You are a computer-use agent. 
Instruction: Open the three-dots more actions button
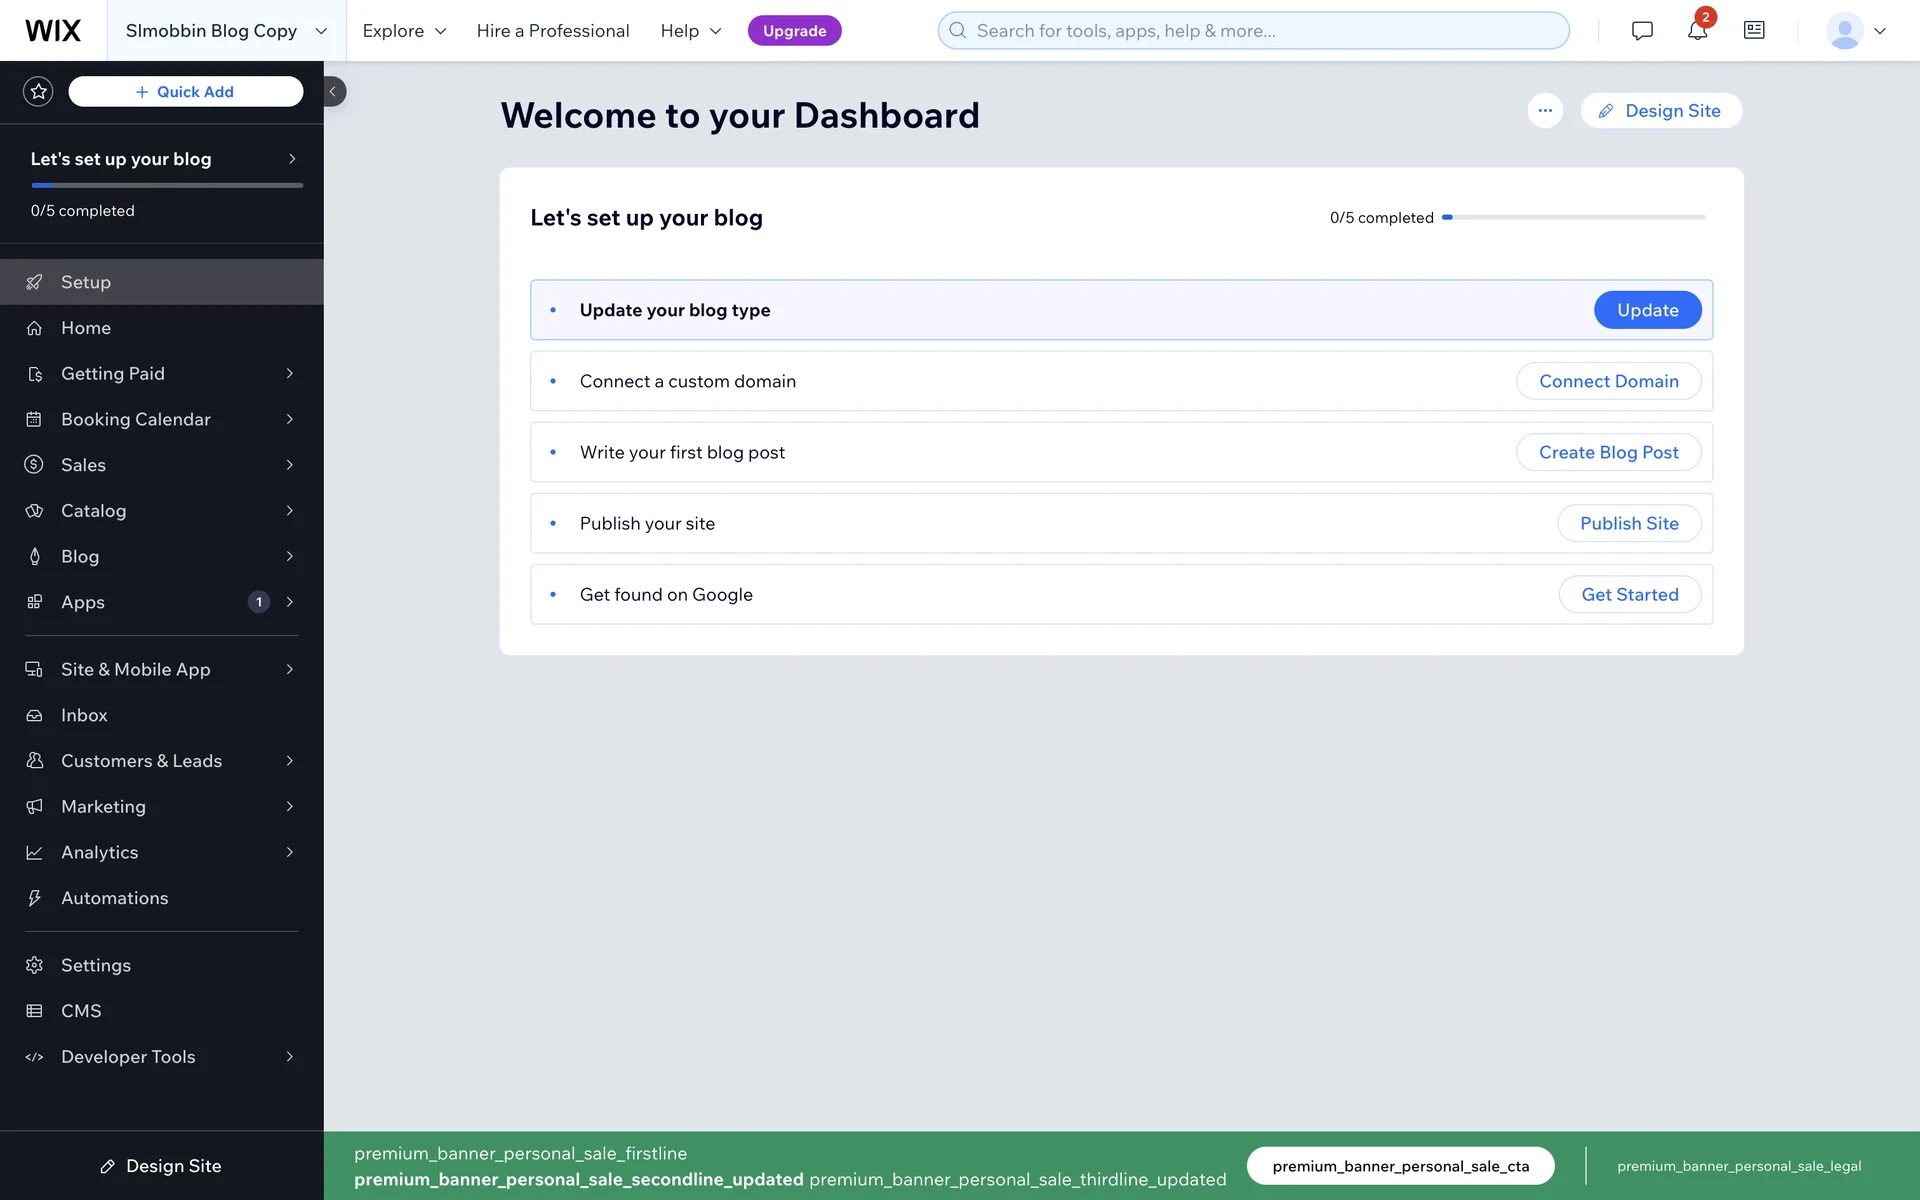pos(1545,111)
